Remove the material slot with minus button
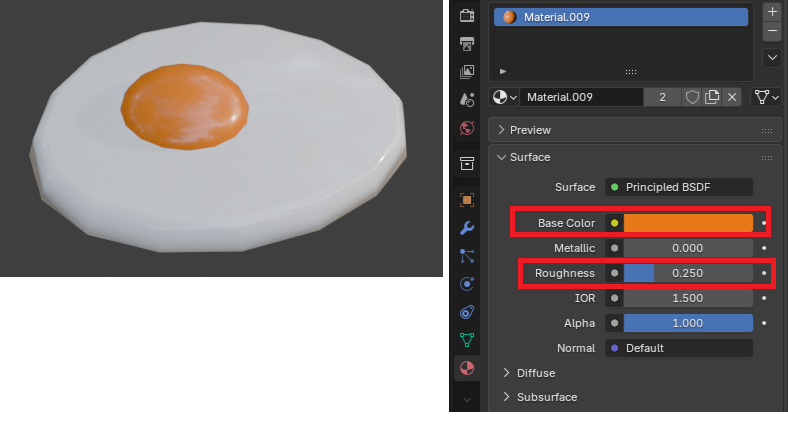 click(772, 32)
